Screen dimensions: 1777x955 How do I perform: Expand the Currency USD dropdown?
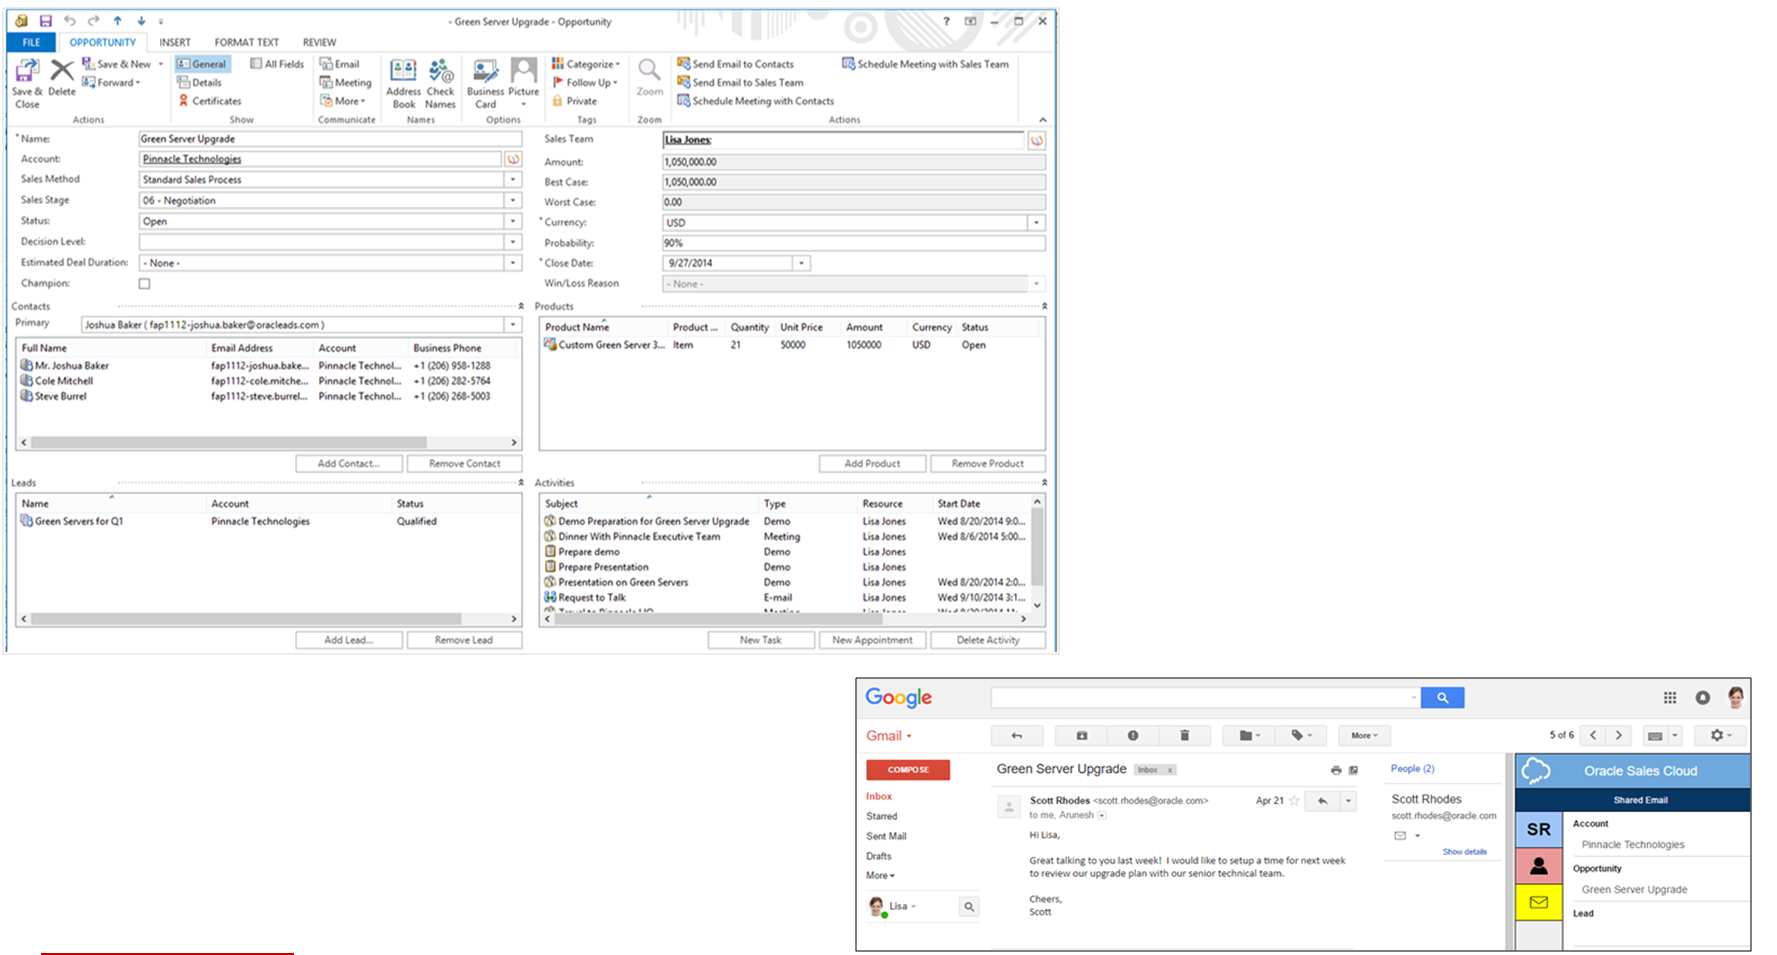click(x=1036, y=223)
